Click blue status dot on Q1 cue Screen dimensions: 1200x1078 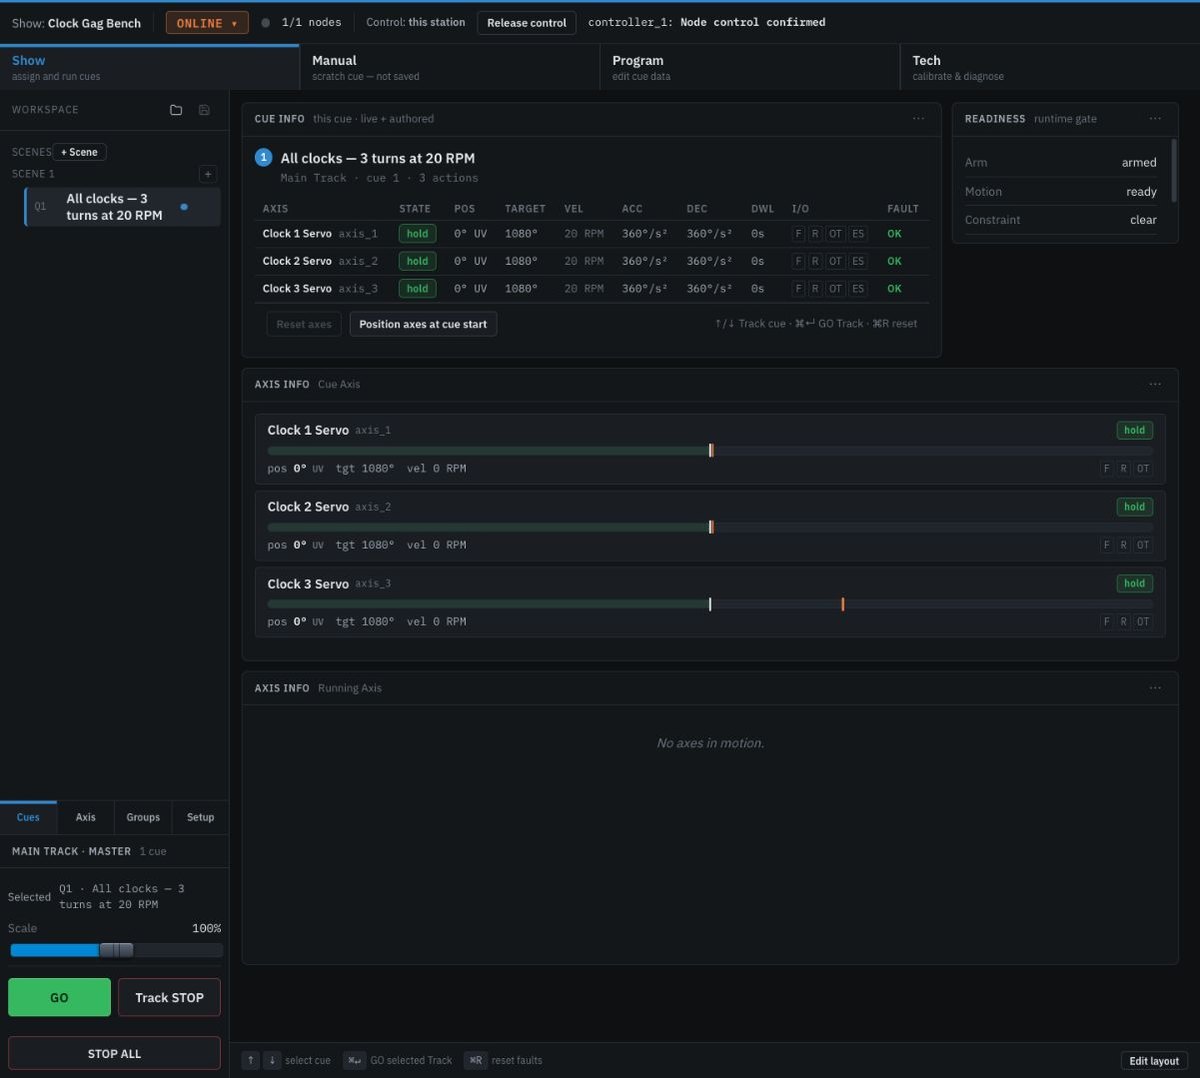[x=184, y=207]
